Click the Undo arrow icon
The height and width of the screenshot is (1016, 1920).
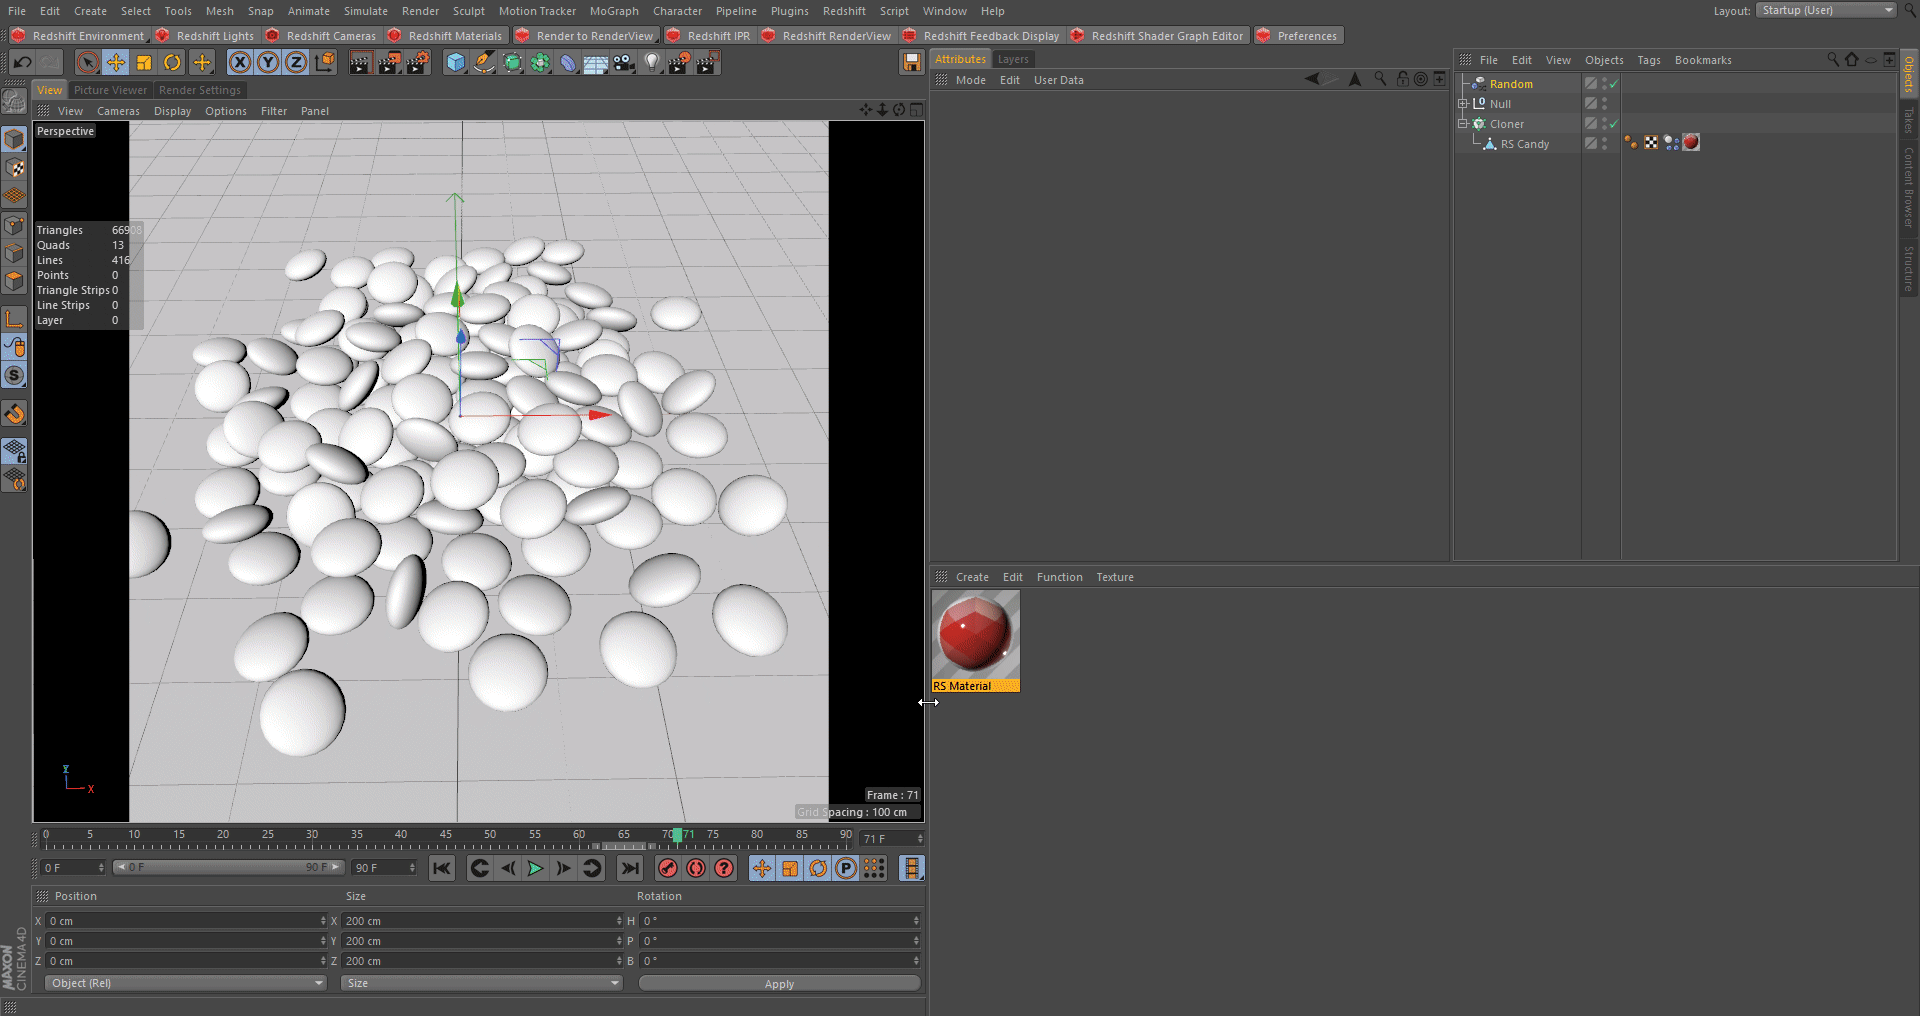click(22, 63)
